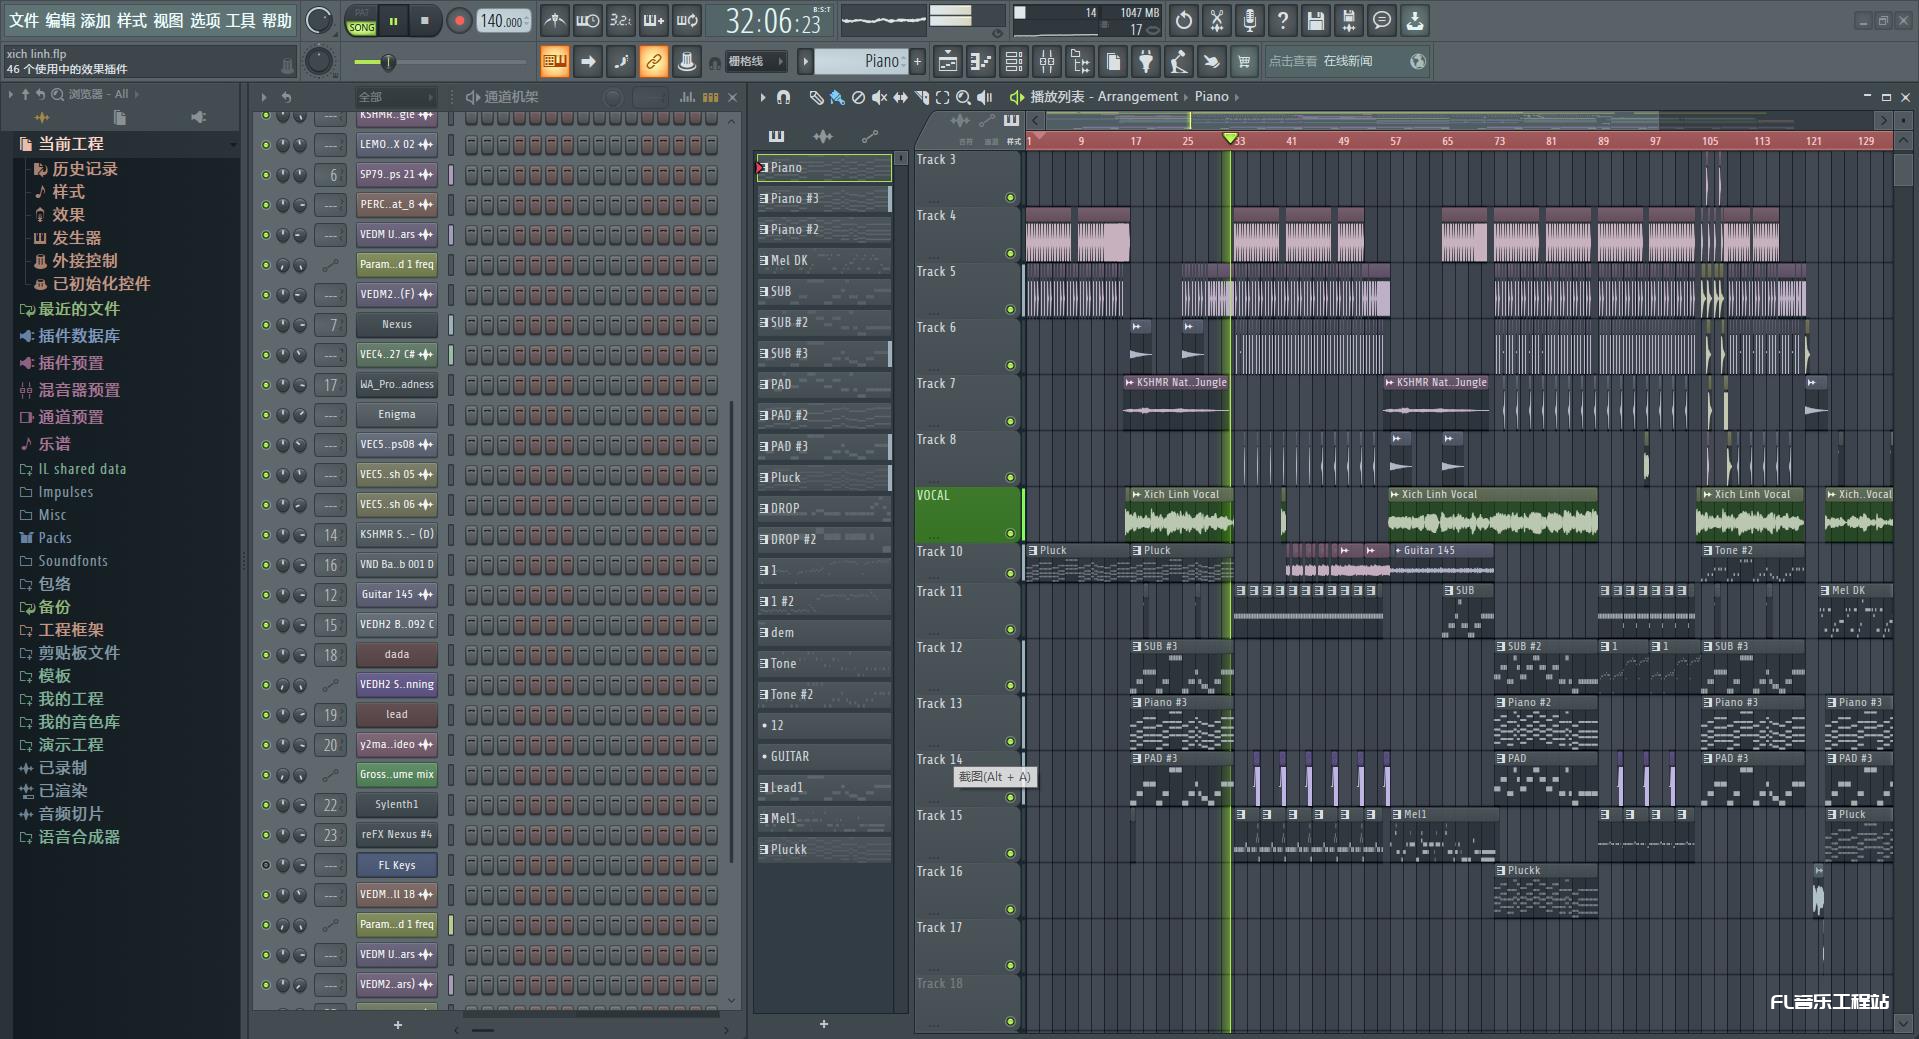Toggle mute light on VOCAL track

[1010, 533]
